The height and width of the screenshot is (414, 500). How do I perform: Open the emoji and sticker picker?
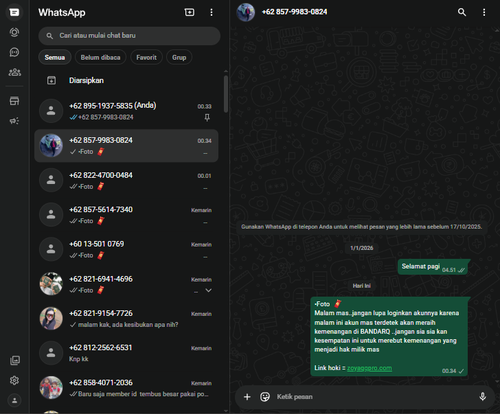point(265,397)
